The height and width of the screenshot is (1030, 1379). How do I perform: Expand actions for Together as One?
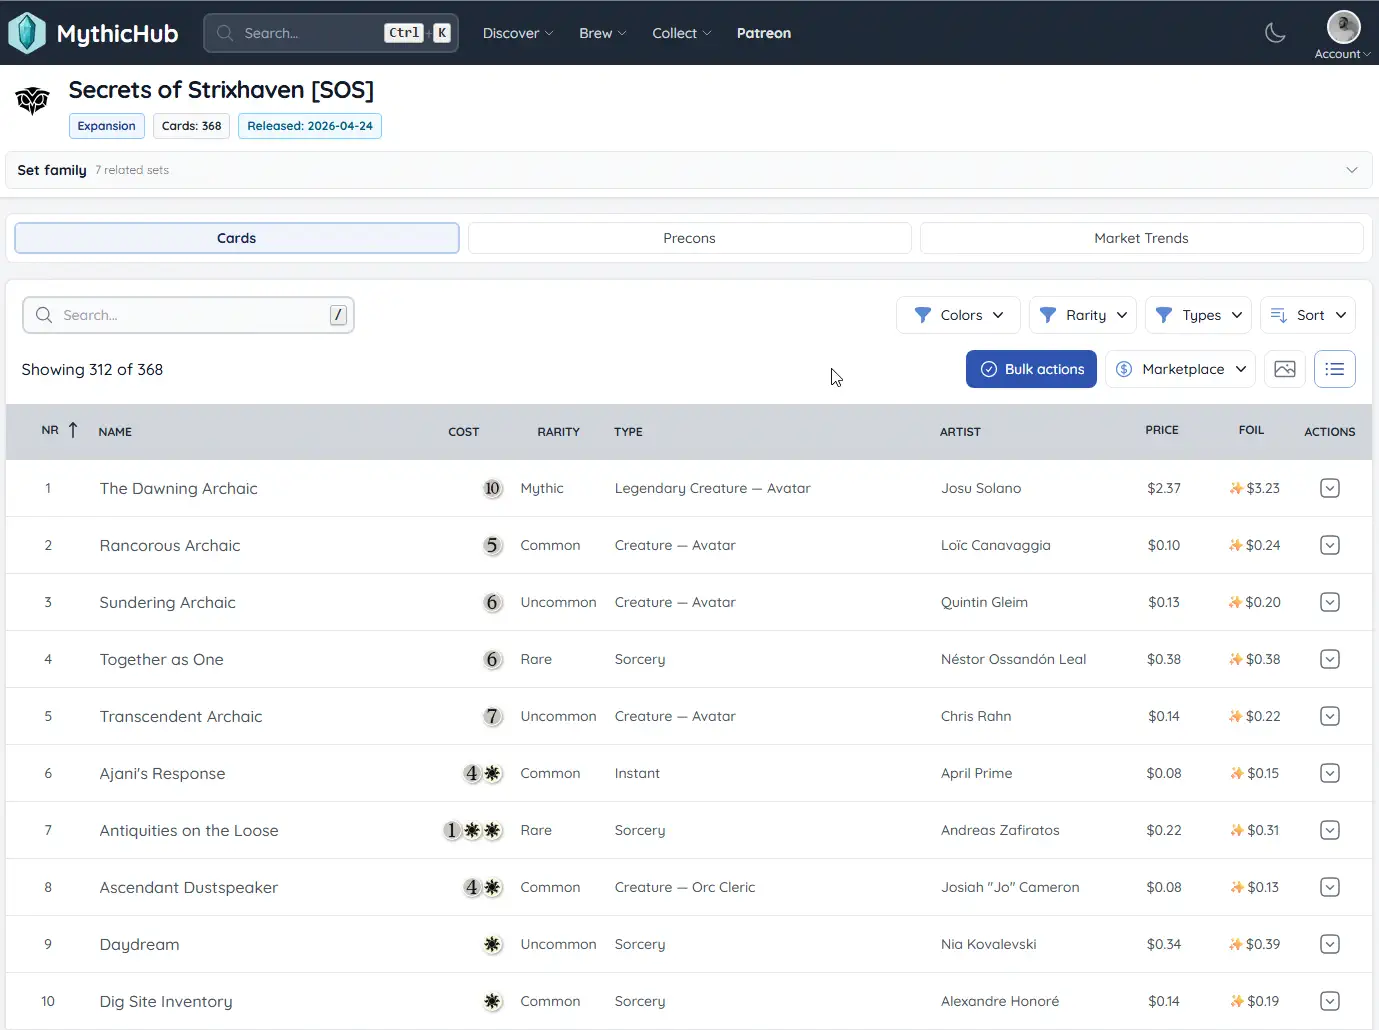[1329, 659]
